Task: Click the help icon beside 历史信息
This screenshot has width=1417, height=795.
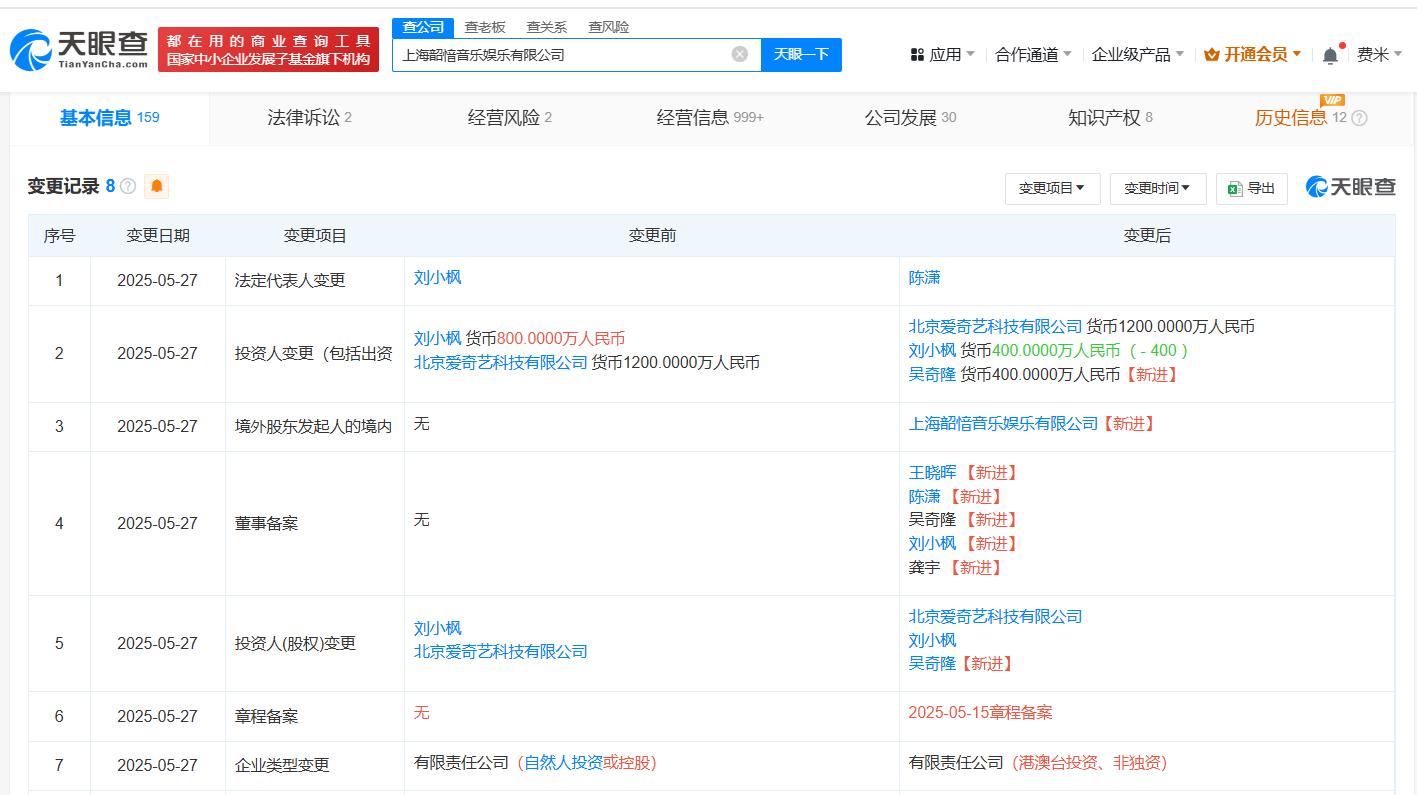Action: click(x=1359, y=118)
